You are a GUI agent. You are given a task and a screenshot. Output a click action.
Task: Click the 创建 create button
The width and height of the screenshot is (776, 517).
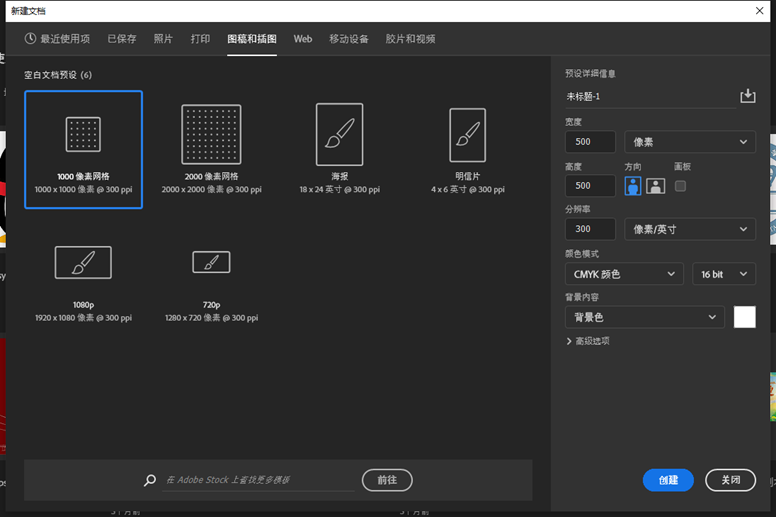(x=668, y=480)
